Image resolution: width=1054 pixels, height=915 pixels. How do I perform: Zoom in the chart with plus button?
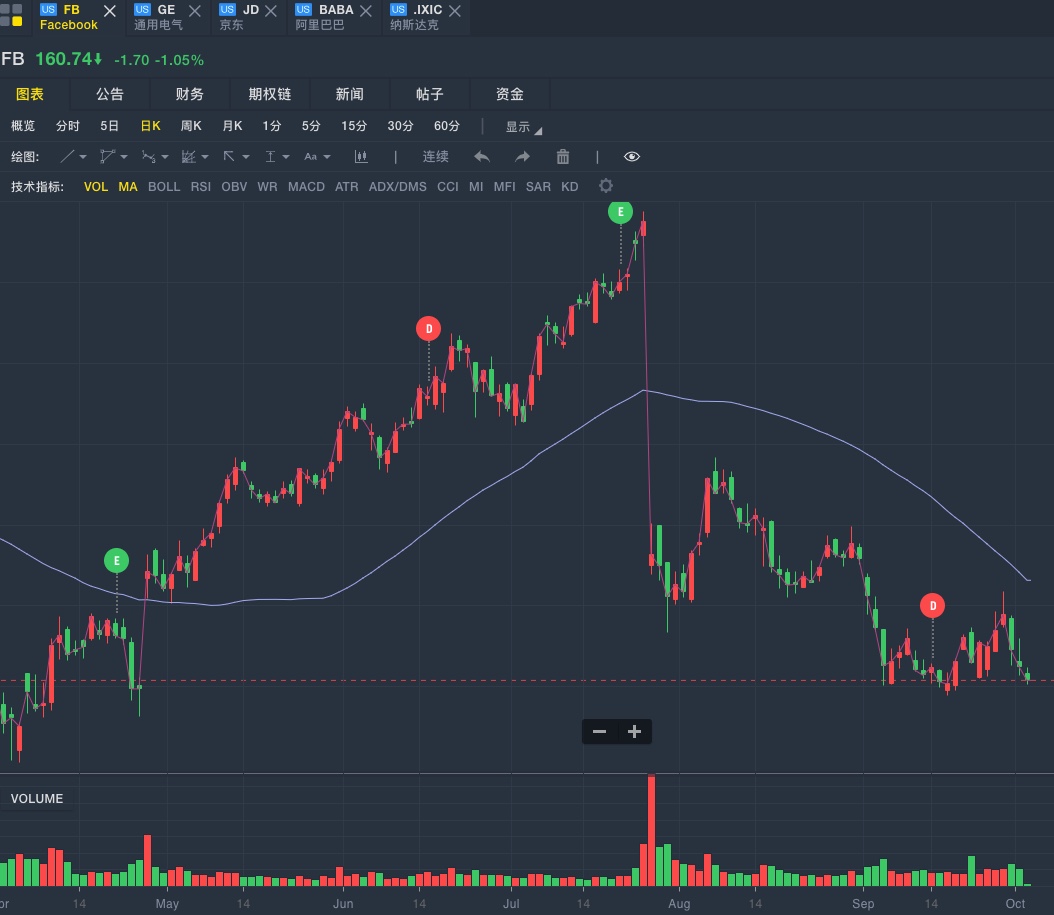(634, 732)
